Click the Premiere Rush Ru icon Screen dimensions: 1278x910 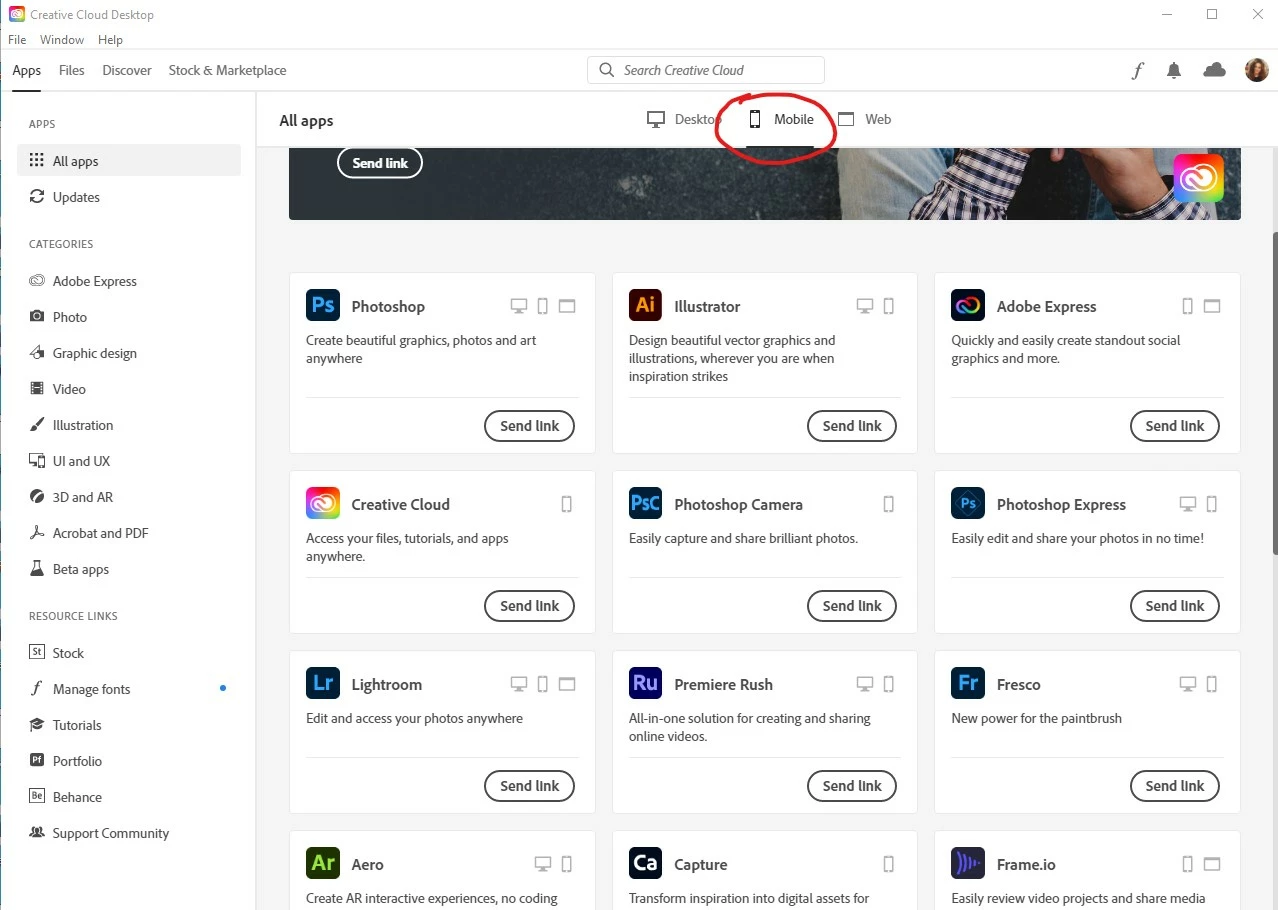646,683
